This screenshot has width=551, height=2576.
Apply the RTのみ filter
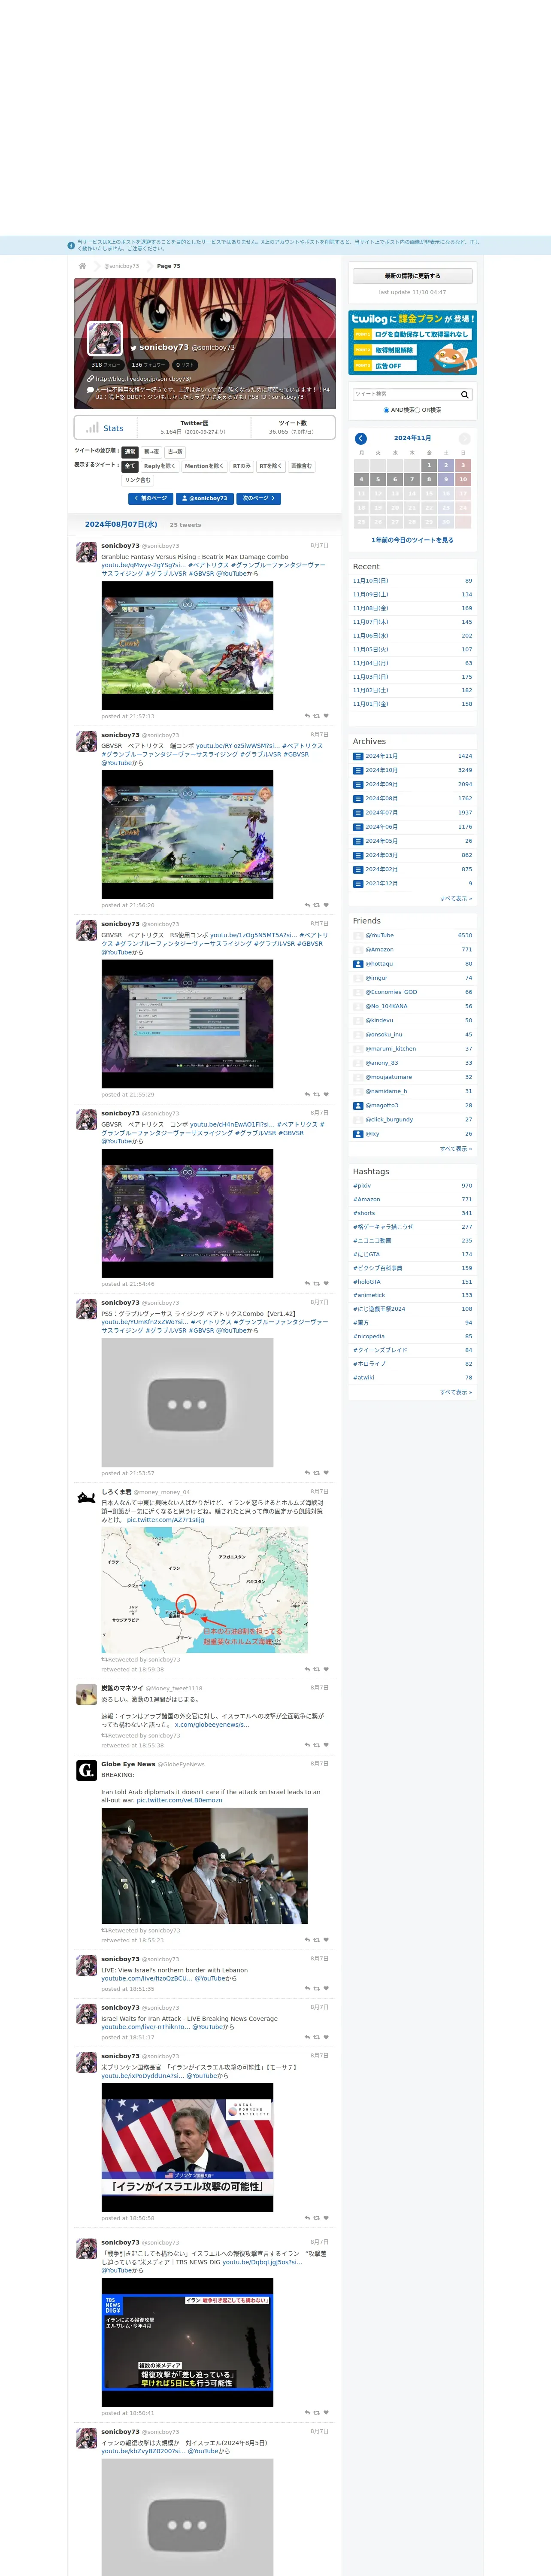(x=242, y=466)
